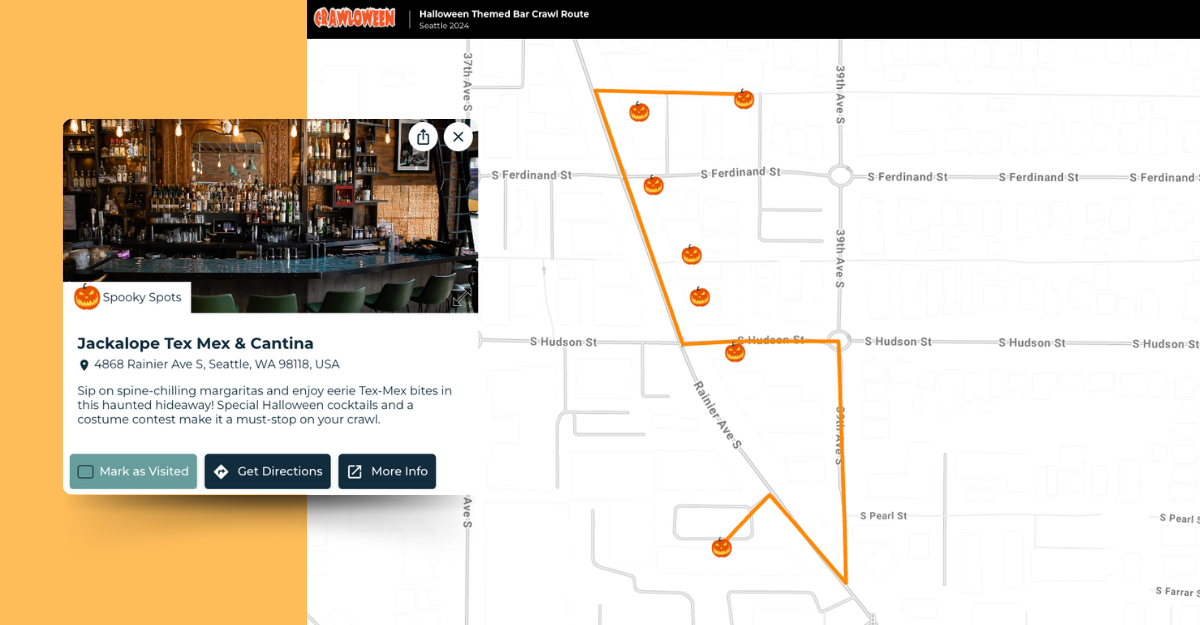This screenshot has width=1200, height=625.
Task: Click the Spooky Spots pumpkin badge
Action: coord(127,297)
